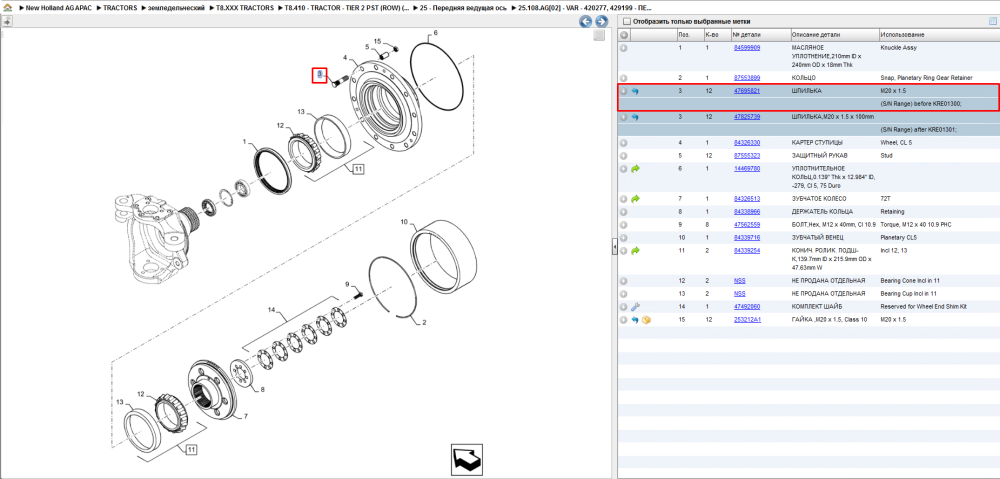1000x479 pixels.
Task: Go to '25 - Передняя ведущая ось' breadcrumb
Action: 461,8
